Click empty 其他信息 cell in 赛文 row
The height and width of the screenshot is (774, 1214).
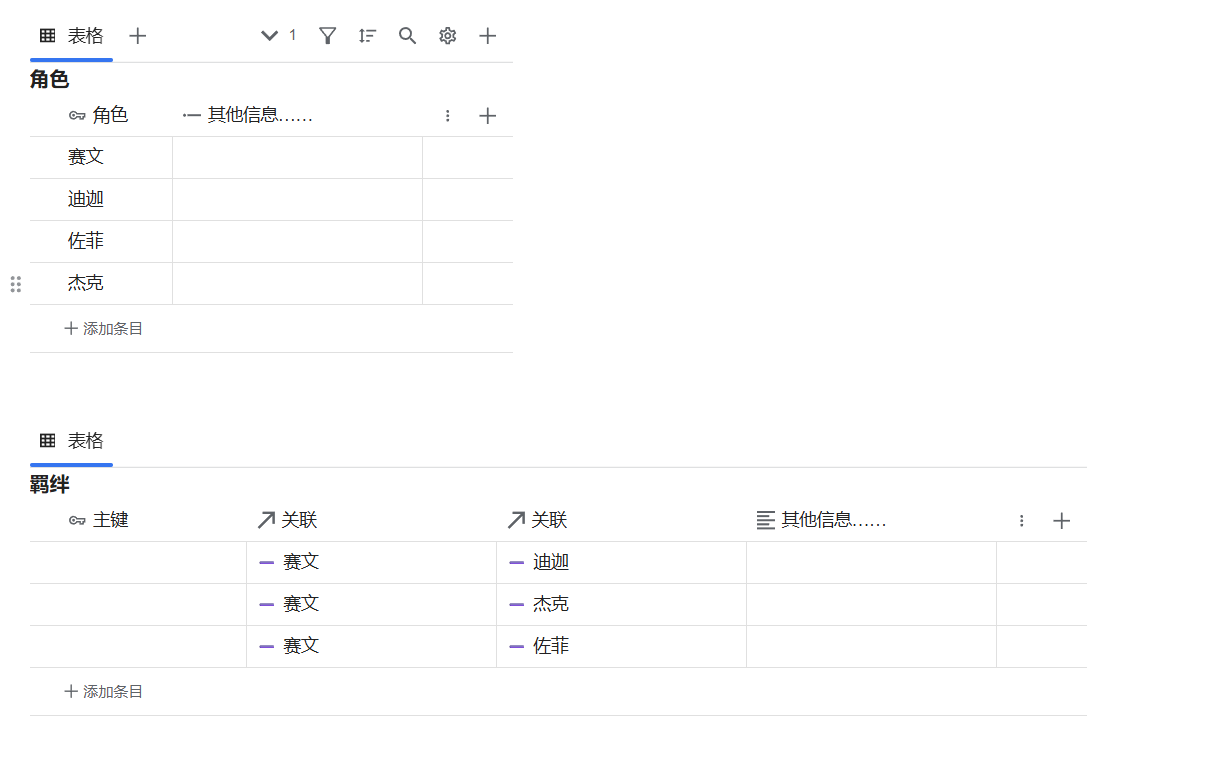tap(298, 158)
